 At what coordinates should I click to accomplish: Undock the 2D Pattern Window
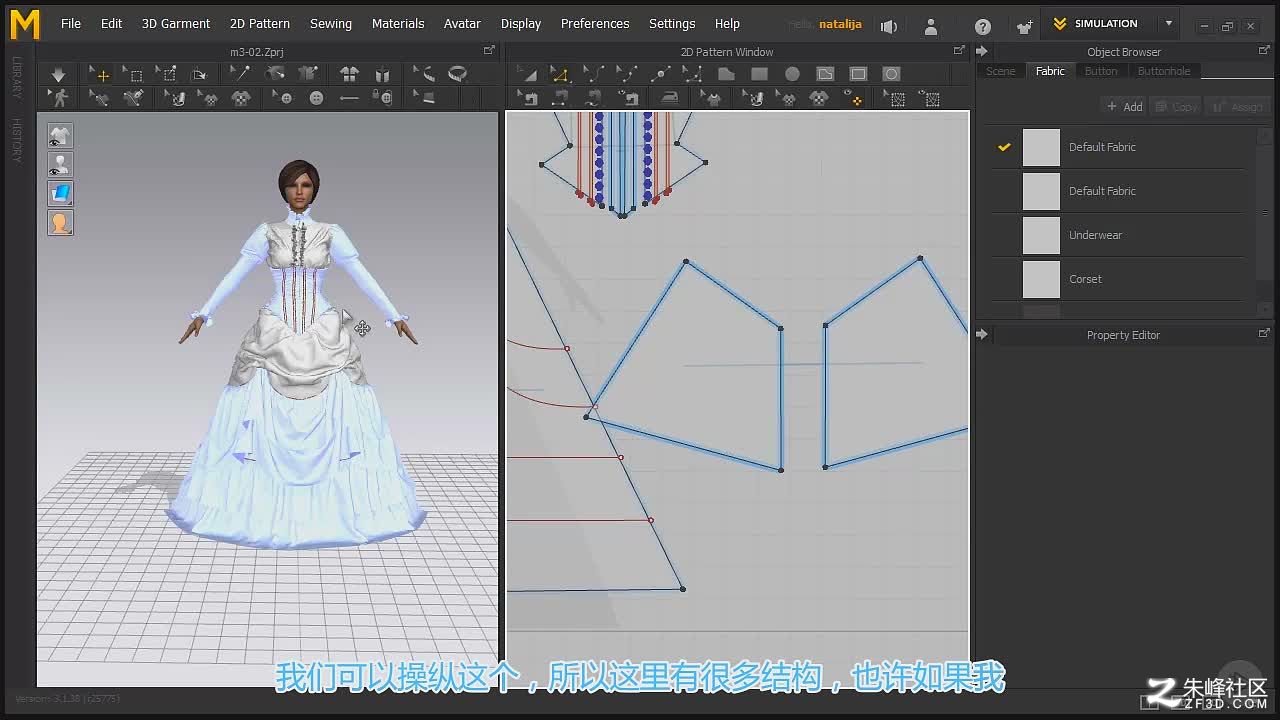pos(959,50)
